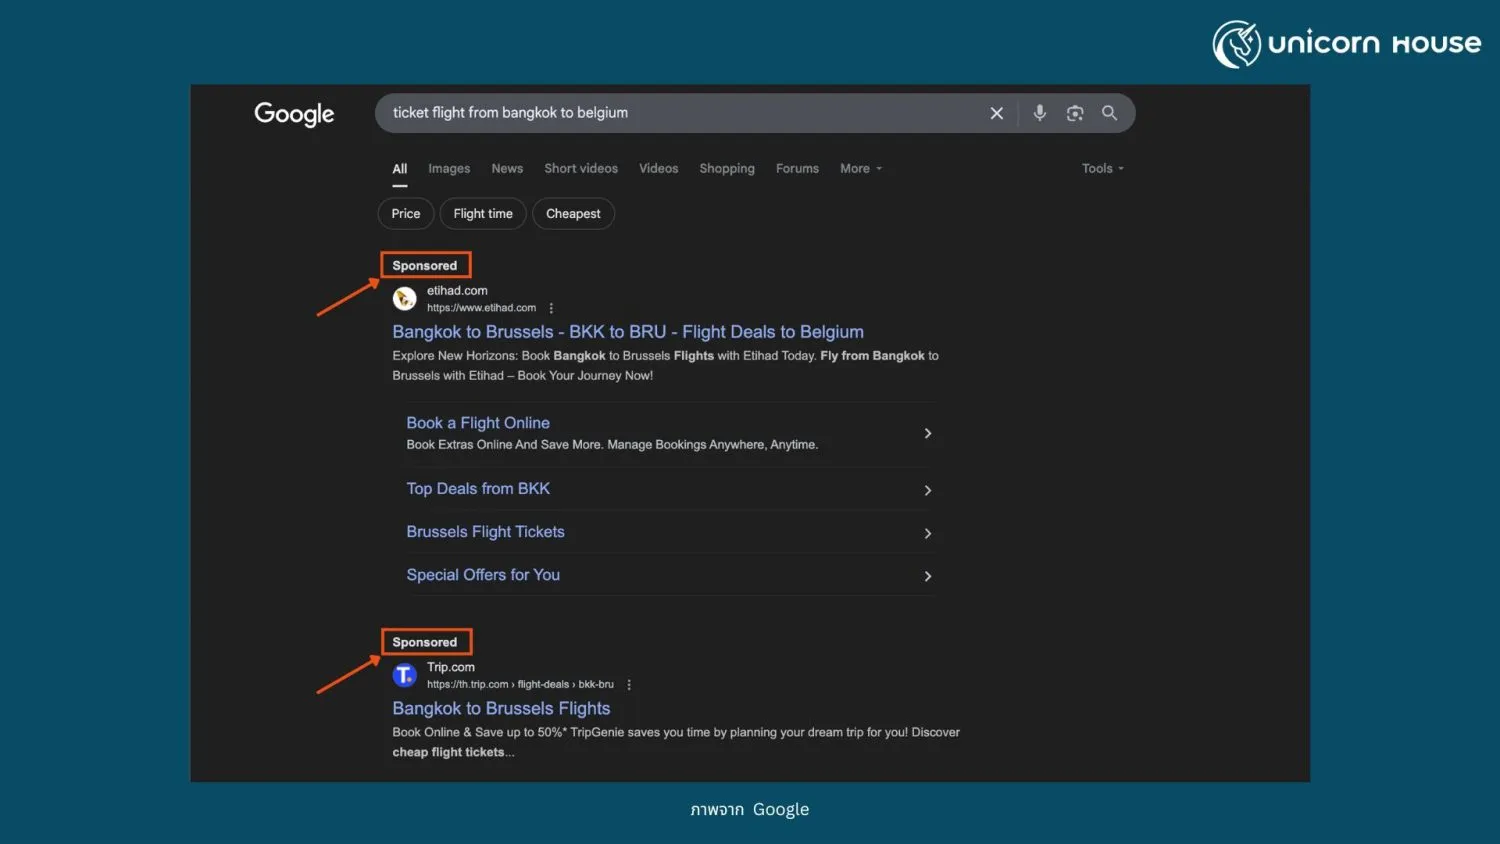Open the three-dot menu beside etihad.com URL
Screen dimensions: 1500x844
[x=551, y=308]
